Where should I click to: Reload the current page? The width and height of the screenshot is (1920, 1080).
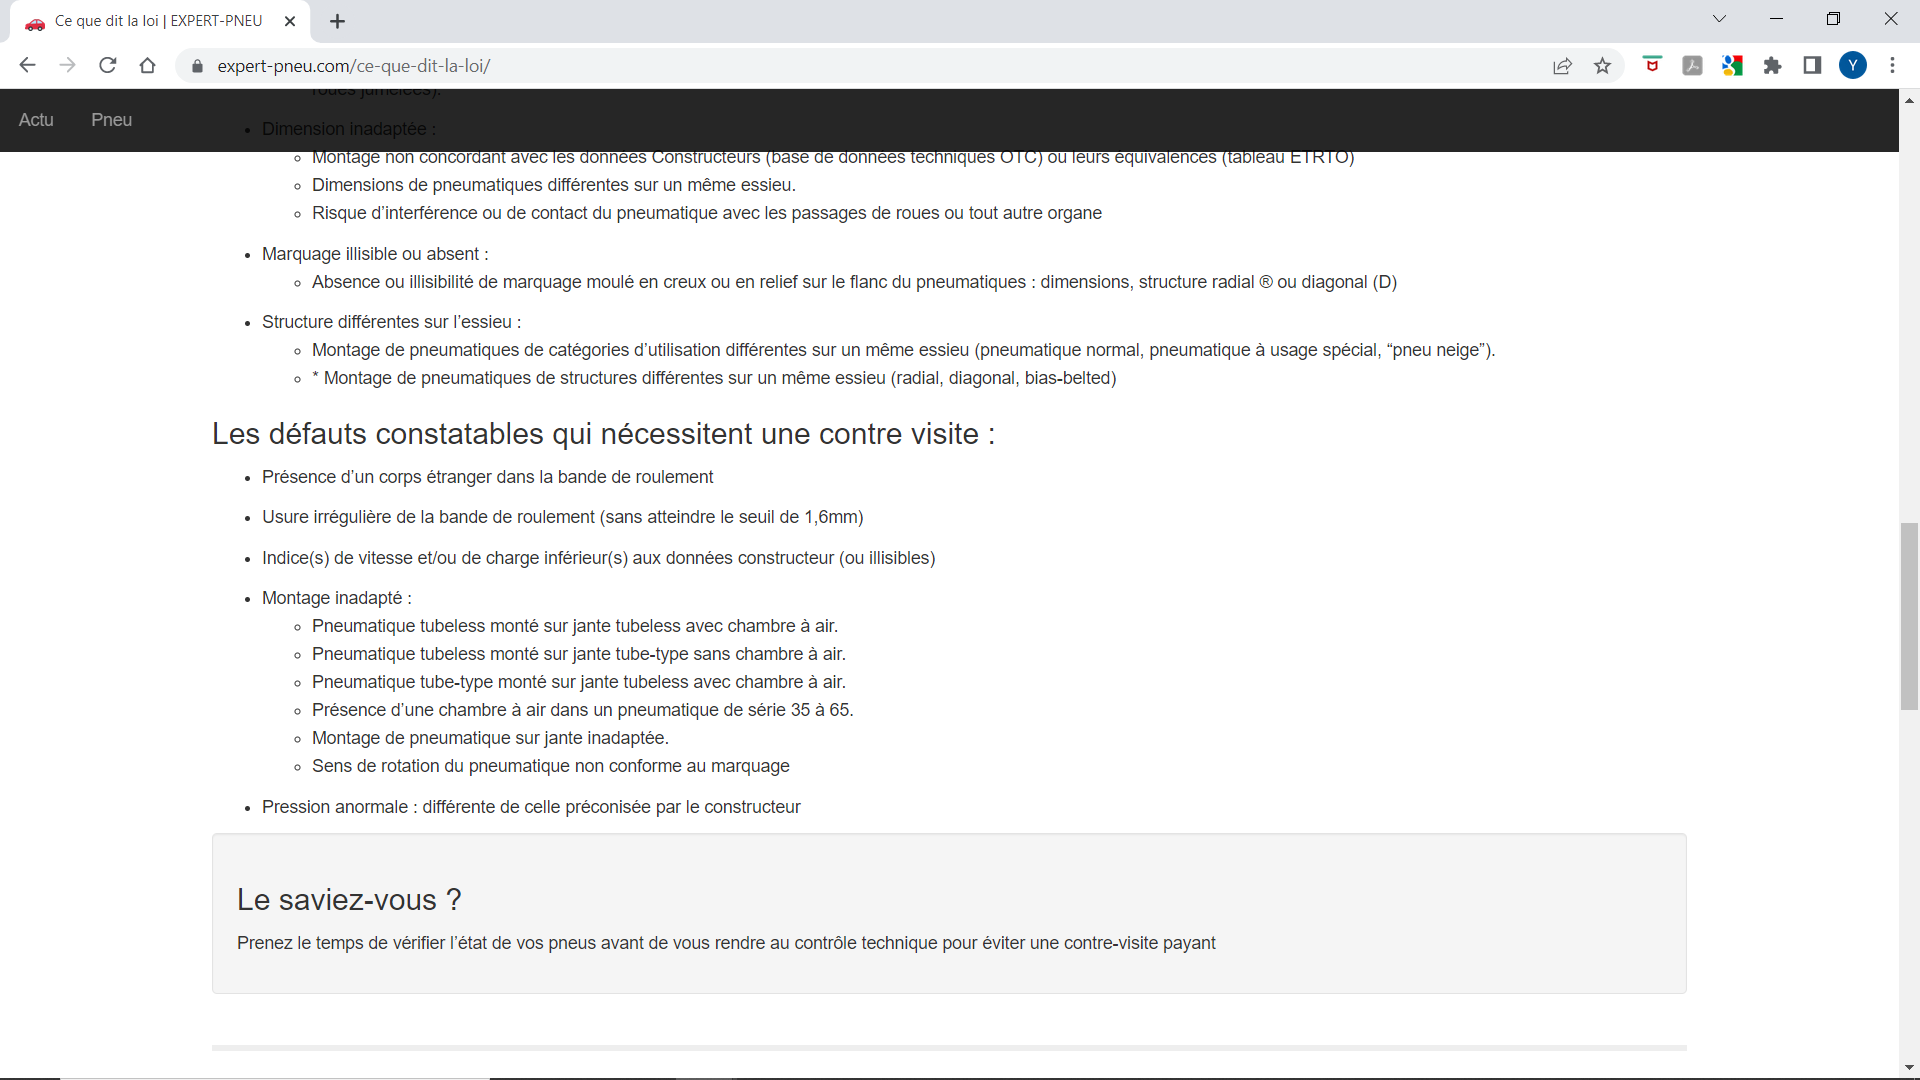[108, 66]
